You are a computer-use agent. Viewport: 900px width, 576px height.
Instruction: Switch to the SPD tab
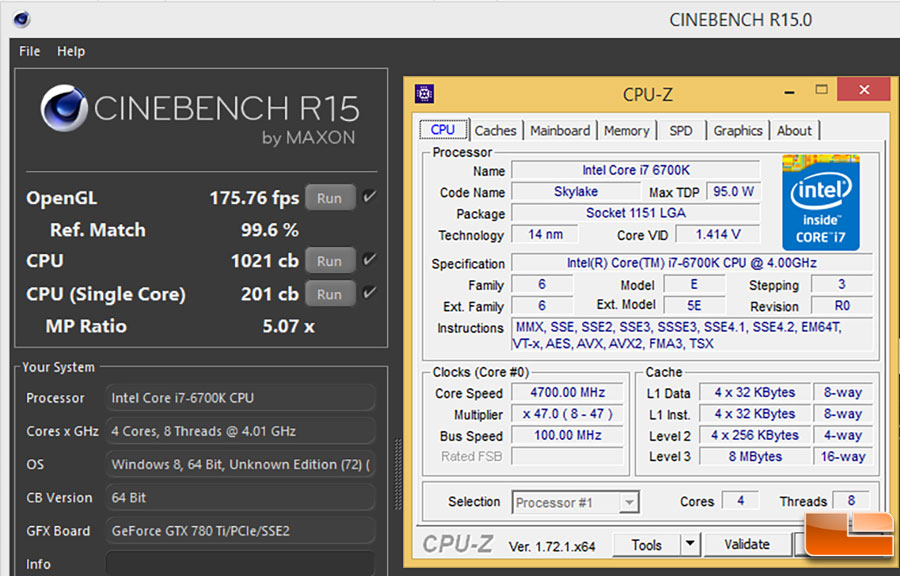pyautogui.click(x=681, y=131)
